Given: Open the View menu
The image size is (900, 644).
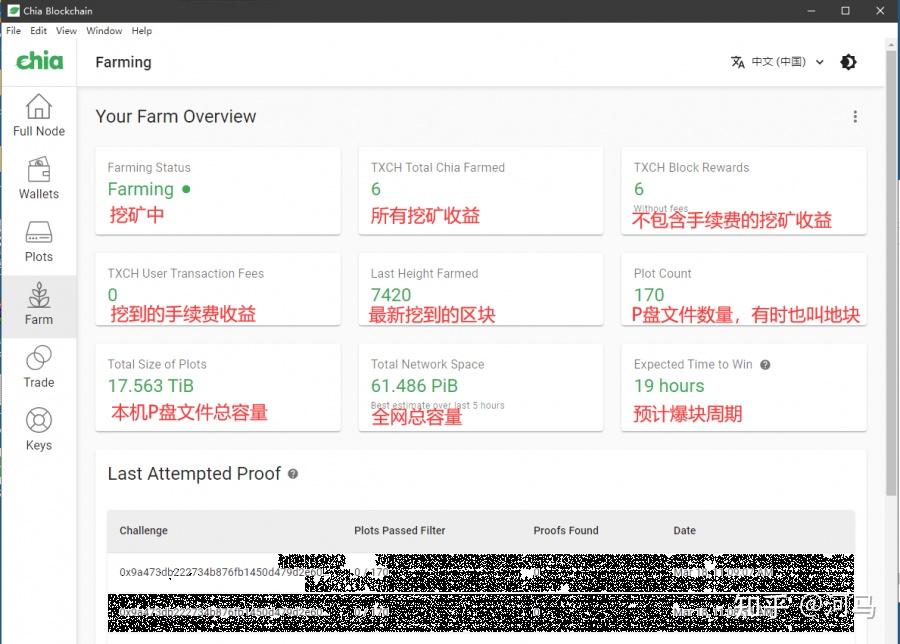Looking at the screenshot, I should 66,30.
